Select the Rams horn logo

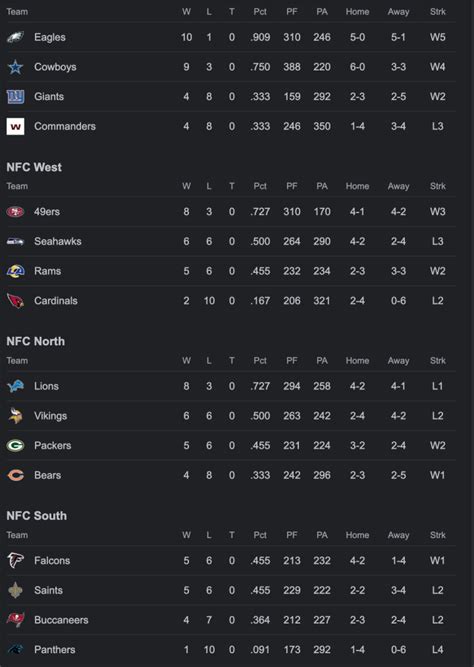point(15,271)
